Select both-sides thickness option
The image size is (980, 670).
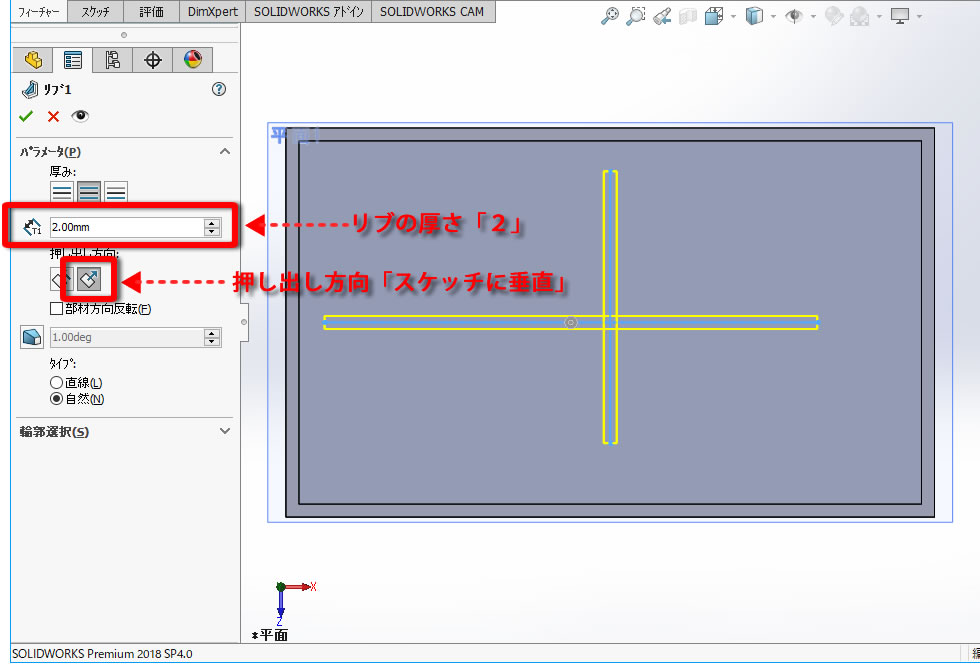[89, 192]
